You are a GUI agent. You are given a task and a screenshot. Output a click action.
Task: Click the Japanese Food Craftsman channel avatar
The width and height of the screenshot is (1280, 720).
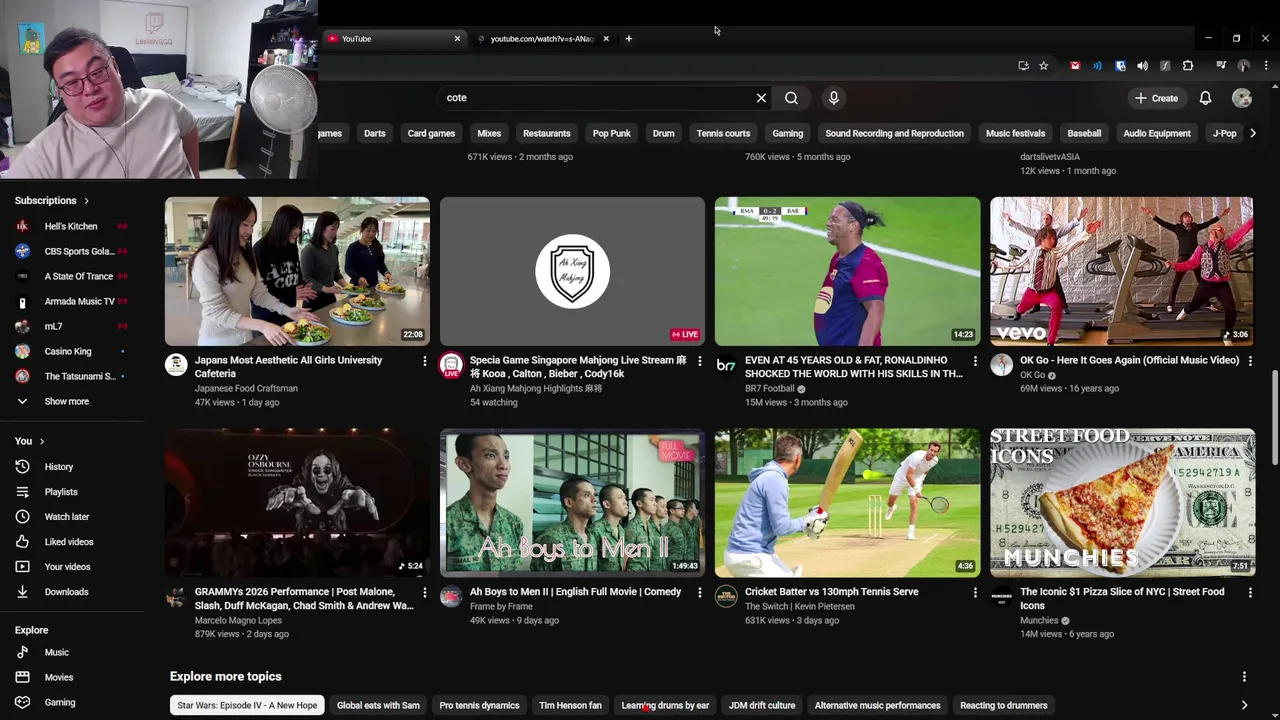coord(176,365)
